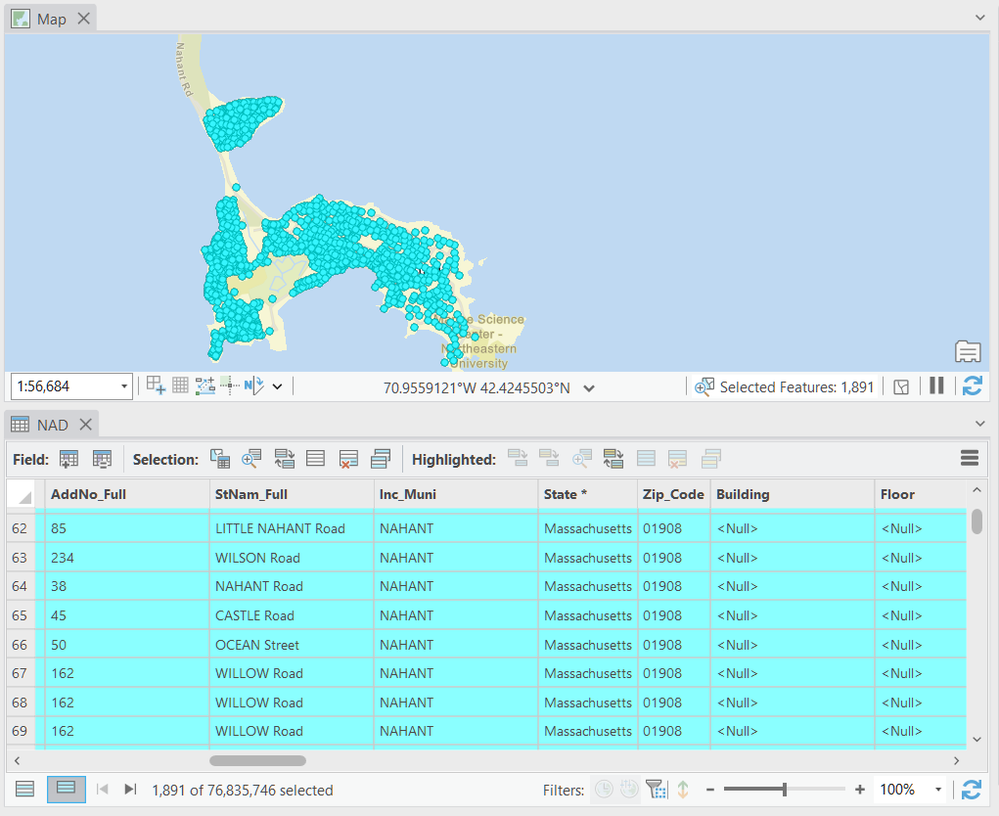Image resolution: width=999 pixels, height=816 pixels.
Task: Delete the selected rows
Action: click(348, 459)
